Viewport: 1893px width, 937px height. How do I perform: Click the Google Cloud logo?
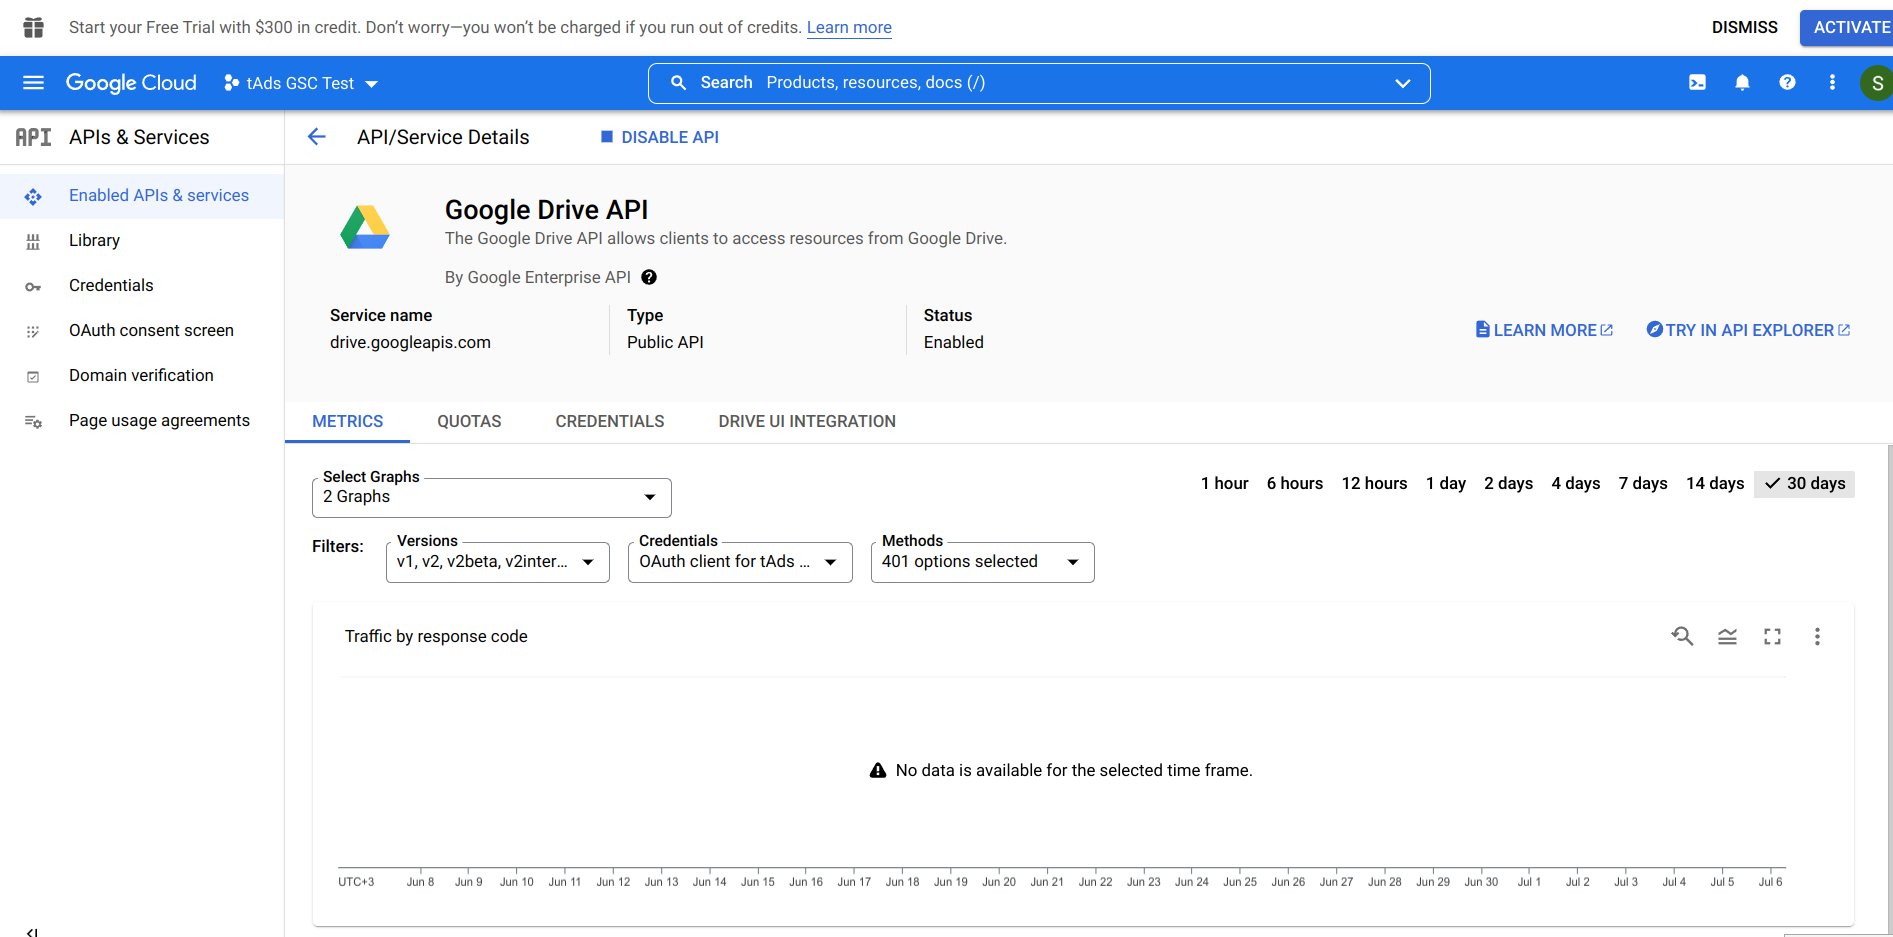tap(131, 83)
